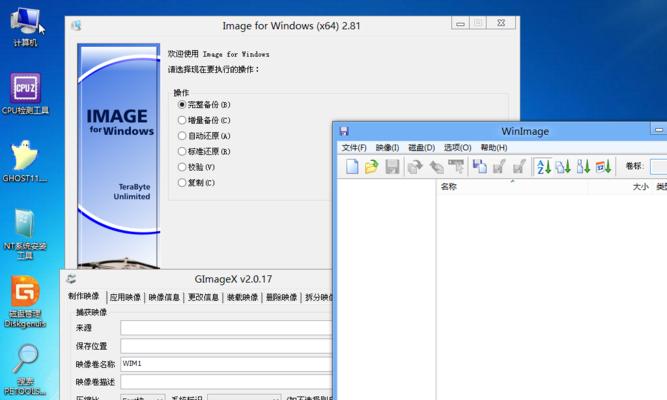Click the GImageX title bar icon
Image resolution: width=667 pixels, height=400 pixels.
click(x=71, y=279)
